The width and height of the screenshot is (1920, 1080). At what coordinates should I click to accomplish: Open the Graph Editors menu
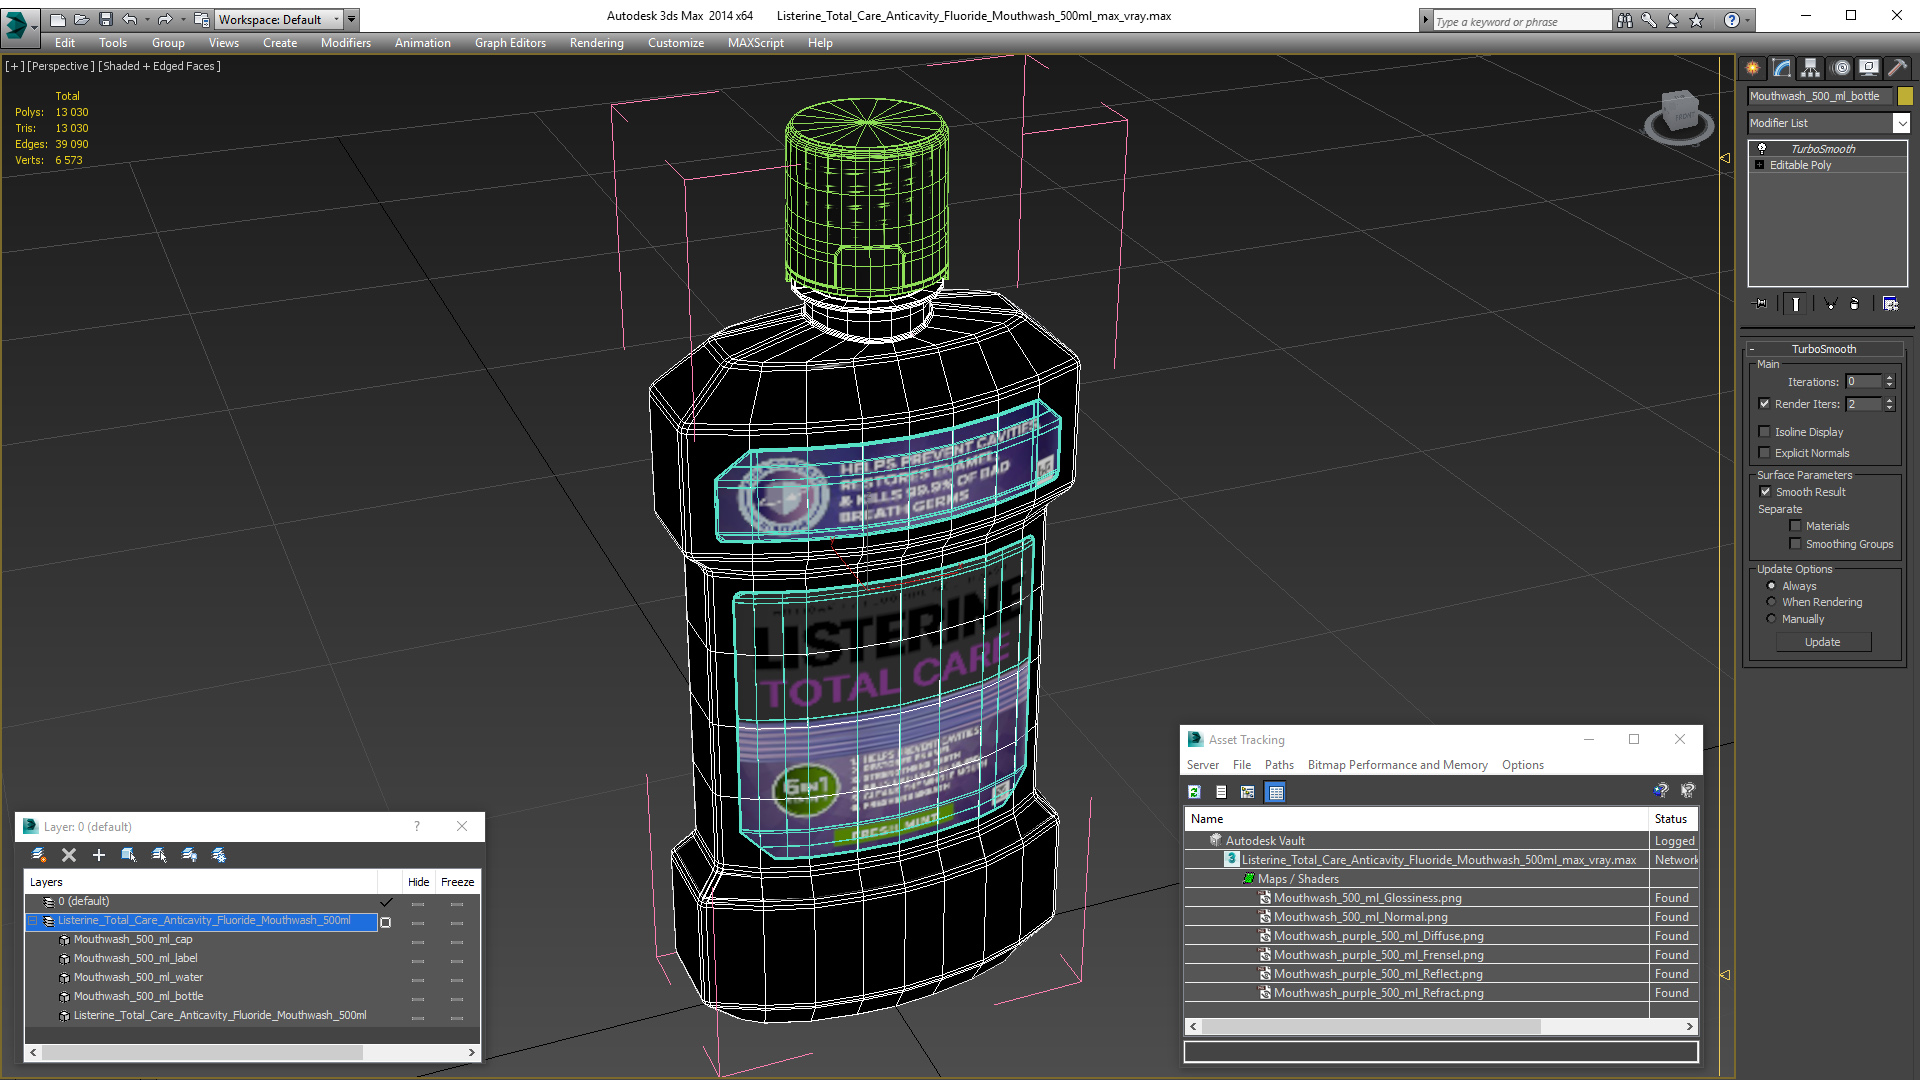510,43
